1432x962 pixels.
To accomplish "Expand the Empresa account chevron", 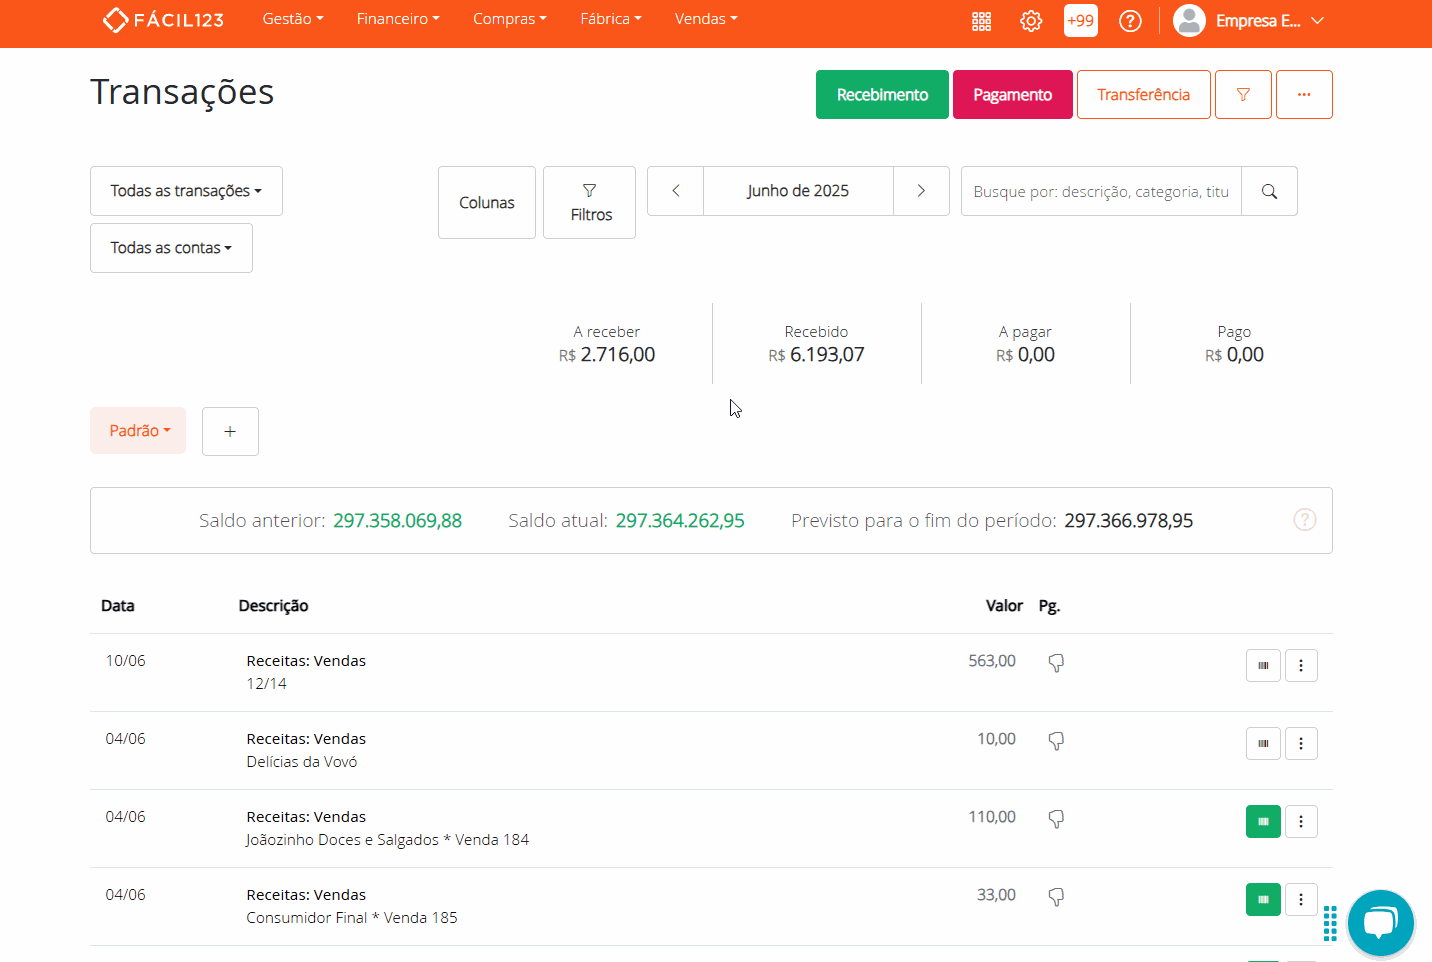I will click(1317, 21).
